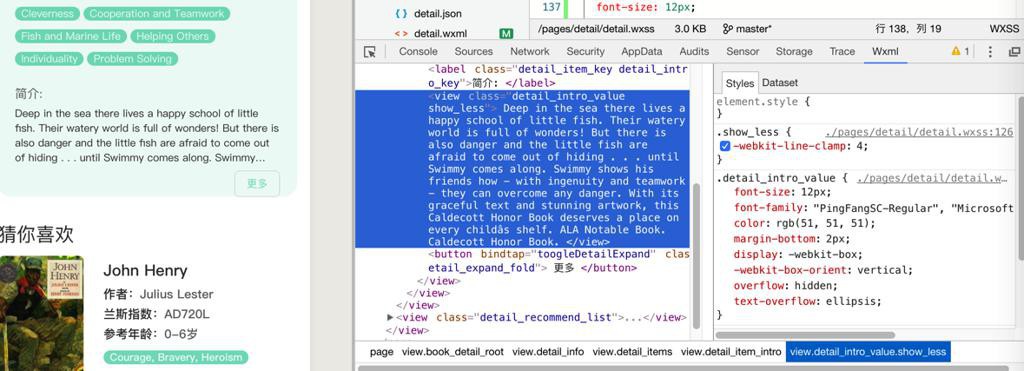
Task: Select the element inspector picker icon
Action: (370, 52)
